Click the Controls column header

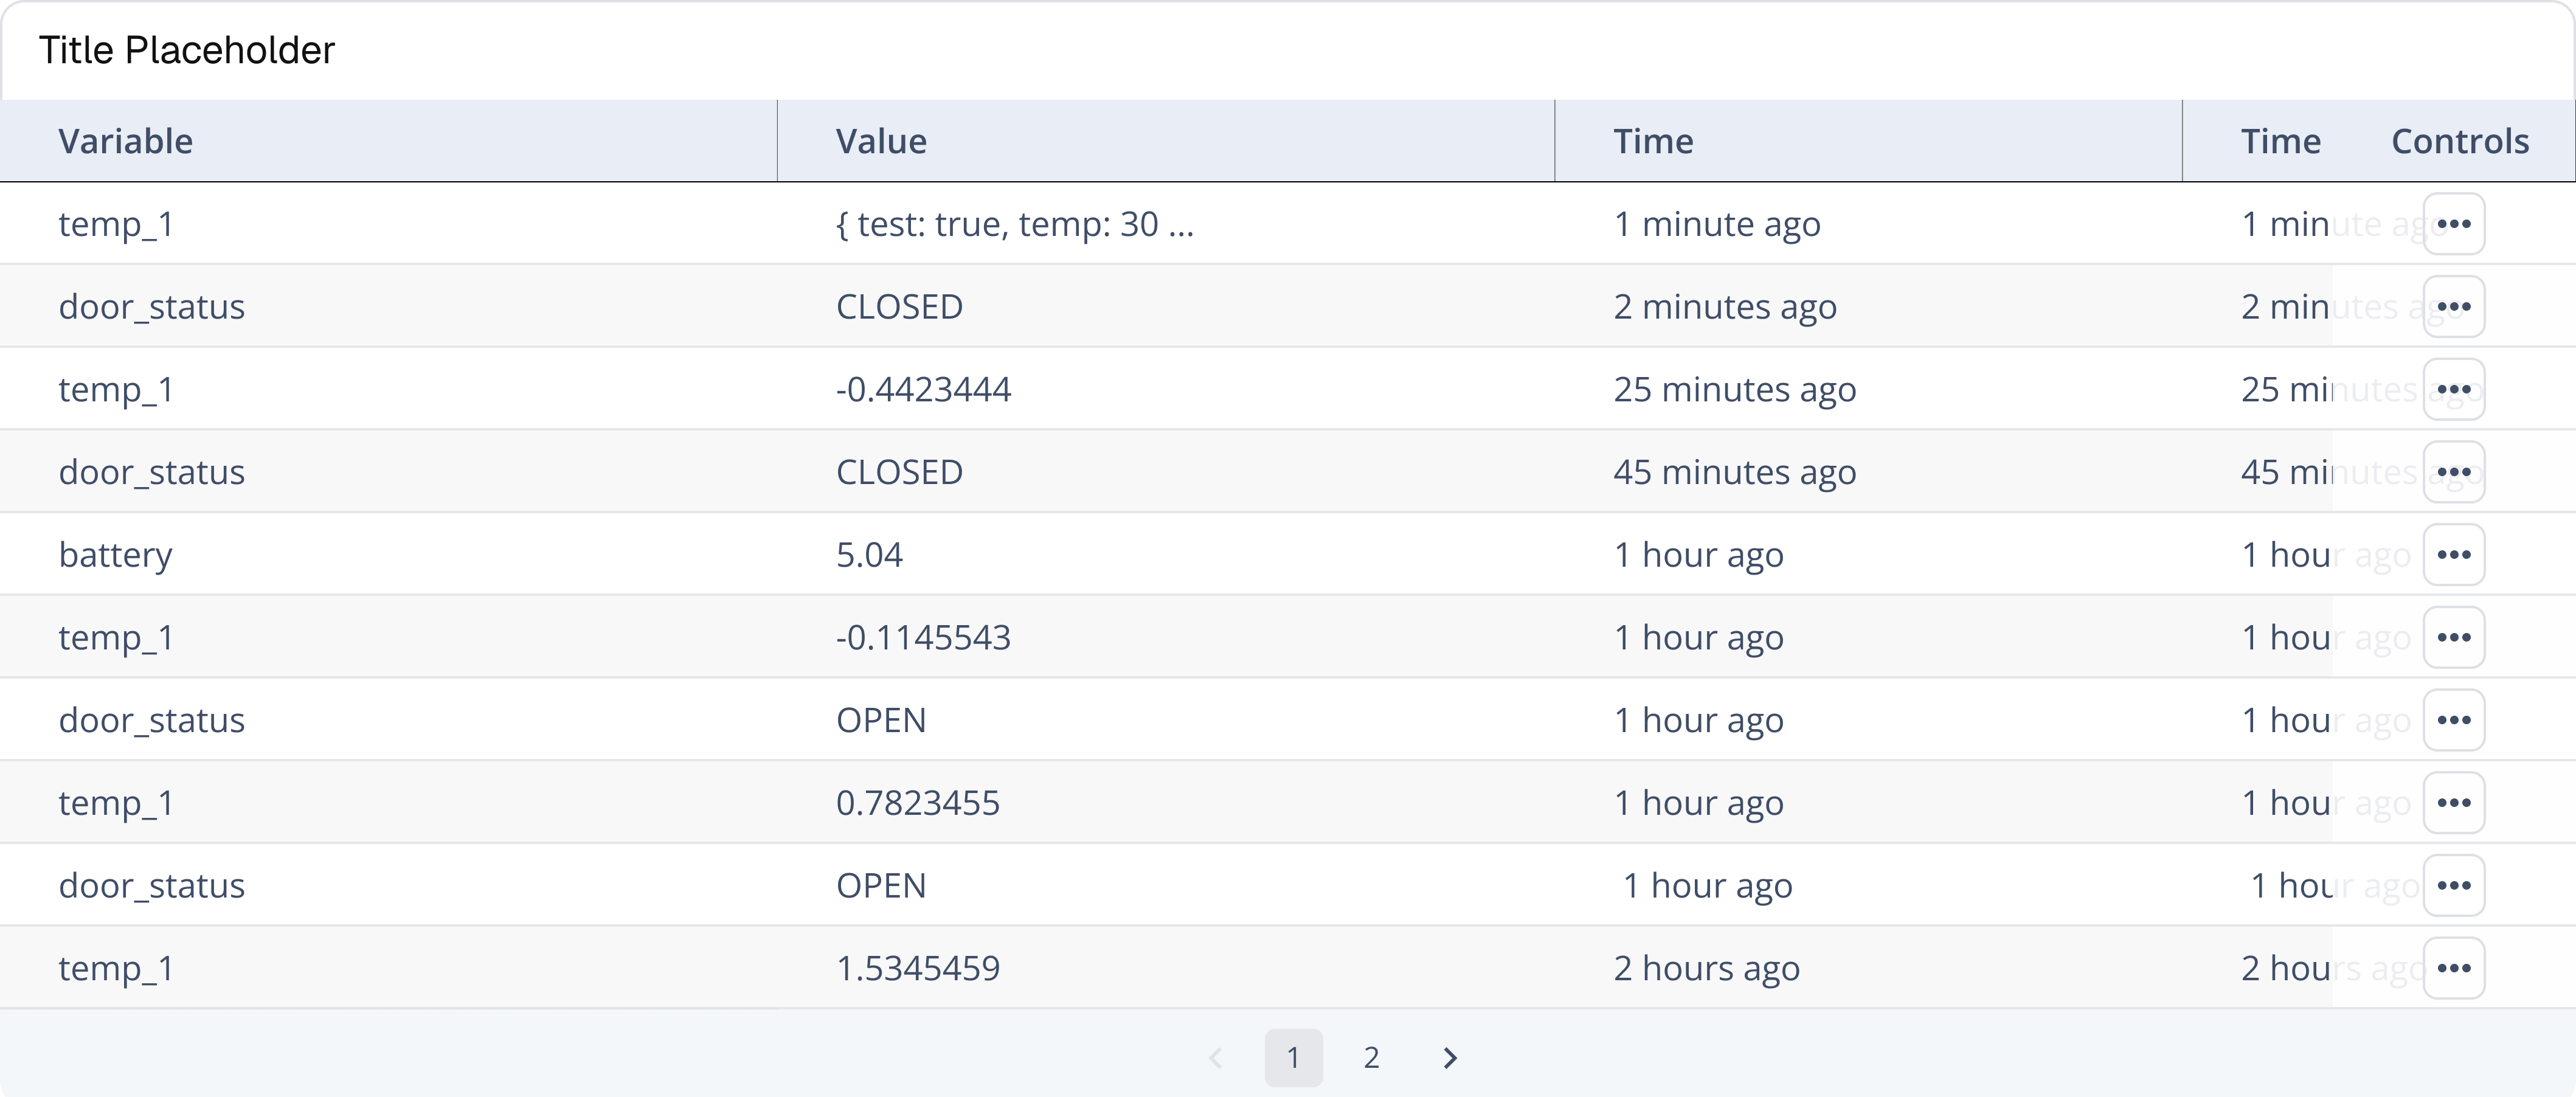click(2459, 141)
